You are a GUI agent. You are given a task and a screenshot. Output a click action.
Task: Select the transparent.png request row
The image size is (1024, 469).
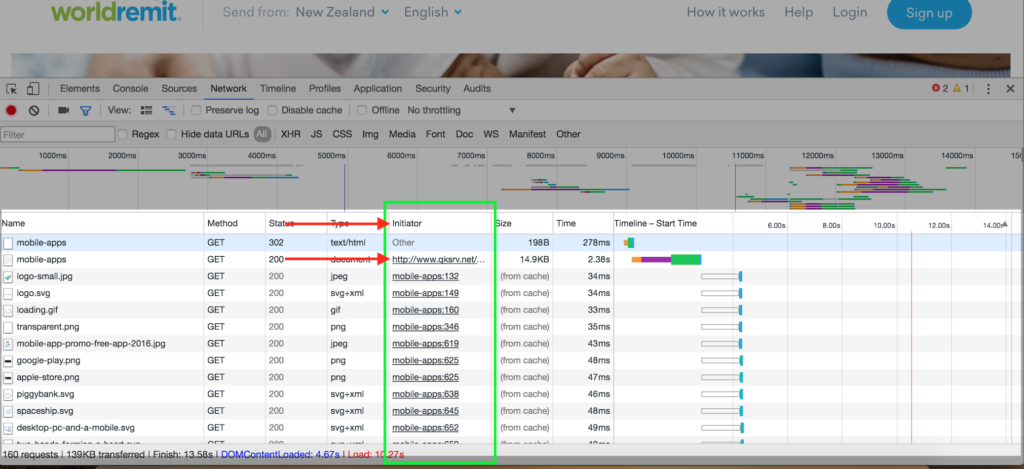[512, 327]
